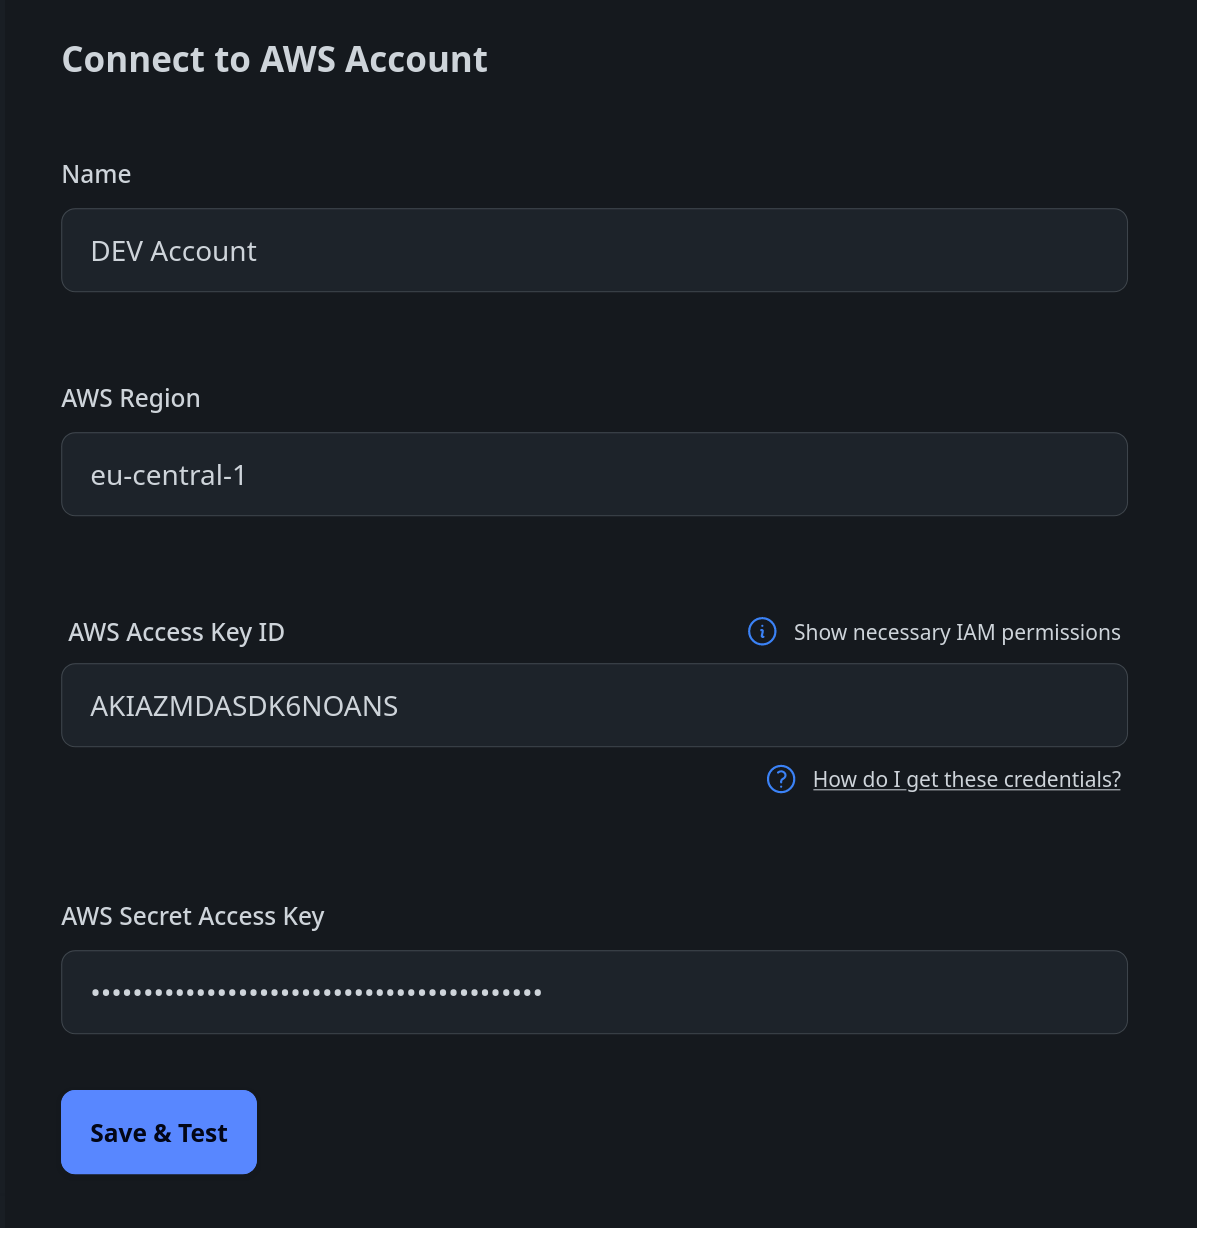Click inside the AWS Secret Access Key field
The height and width of the screenshot is (1238, 1206).
click(x=594, y=992)
